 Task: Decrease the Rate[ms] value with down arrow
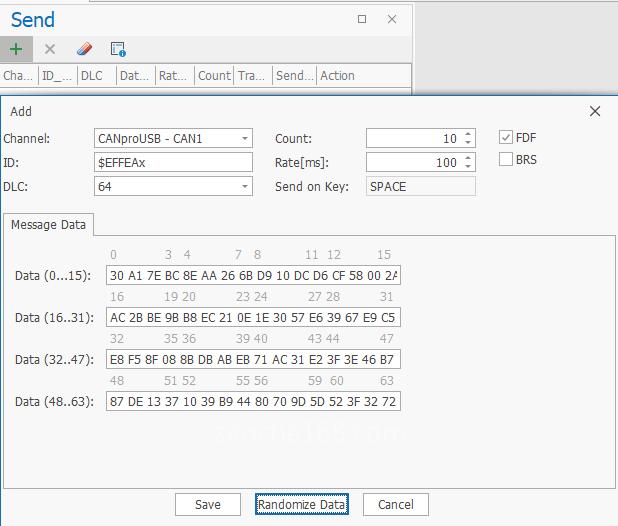pyautogui.click(x=467, y=166)
